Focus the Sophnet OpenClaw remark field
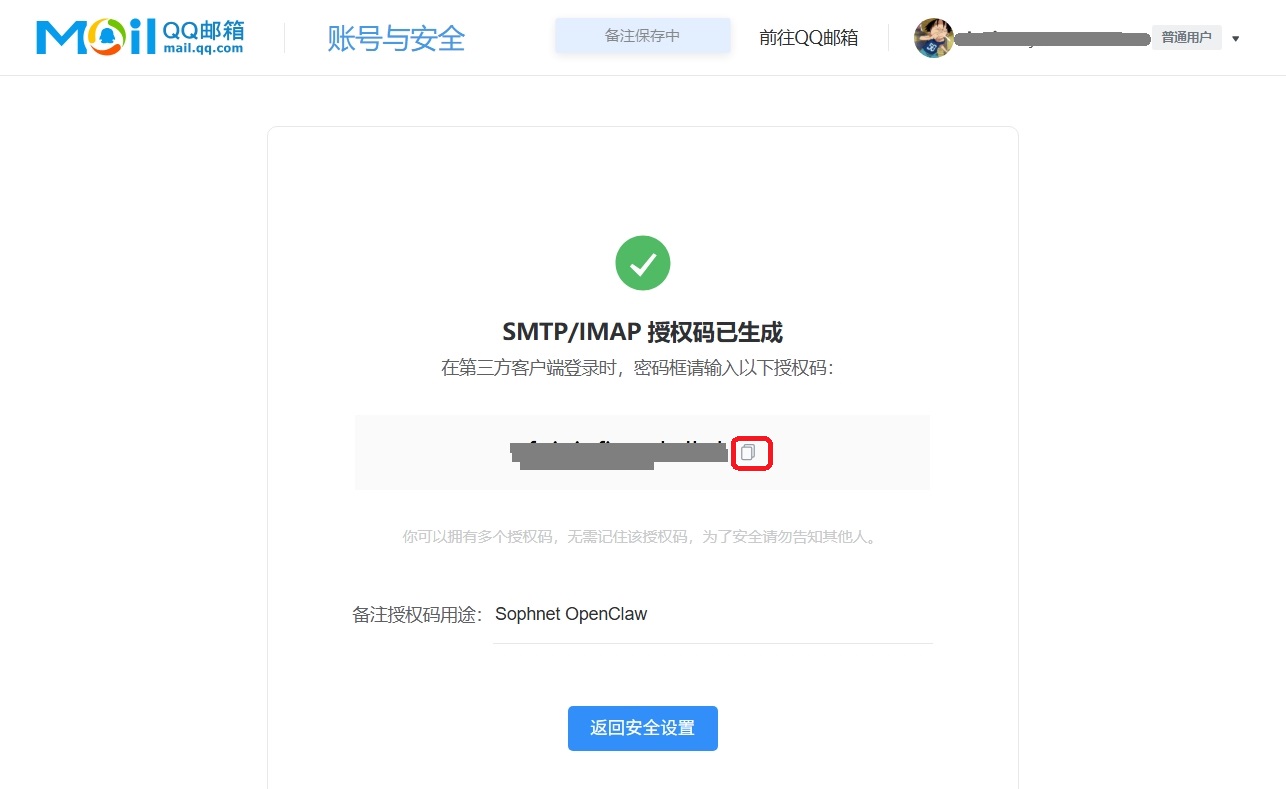Viewport: 1286px width, 789px height. coord(713,614)
